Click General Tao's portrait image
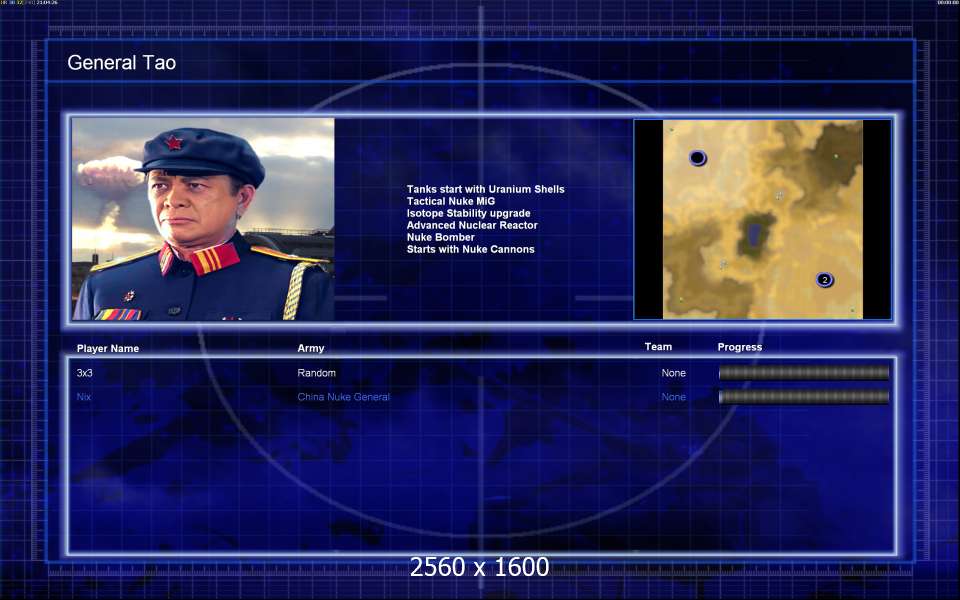The image size is (960, 600). [x=203, y=219]
